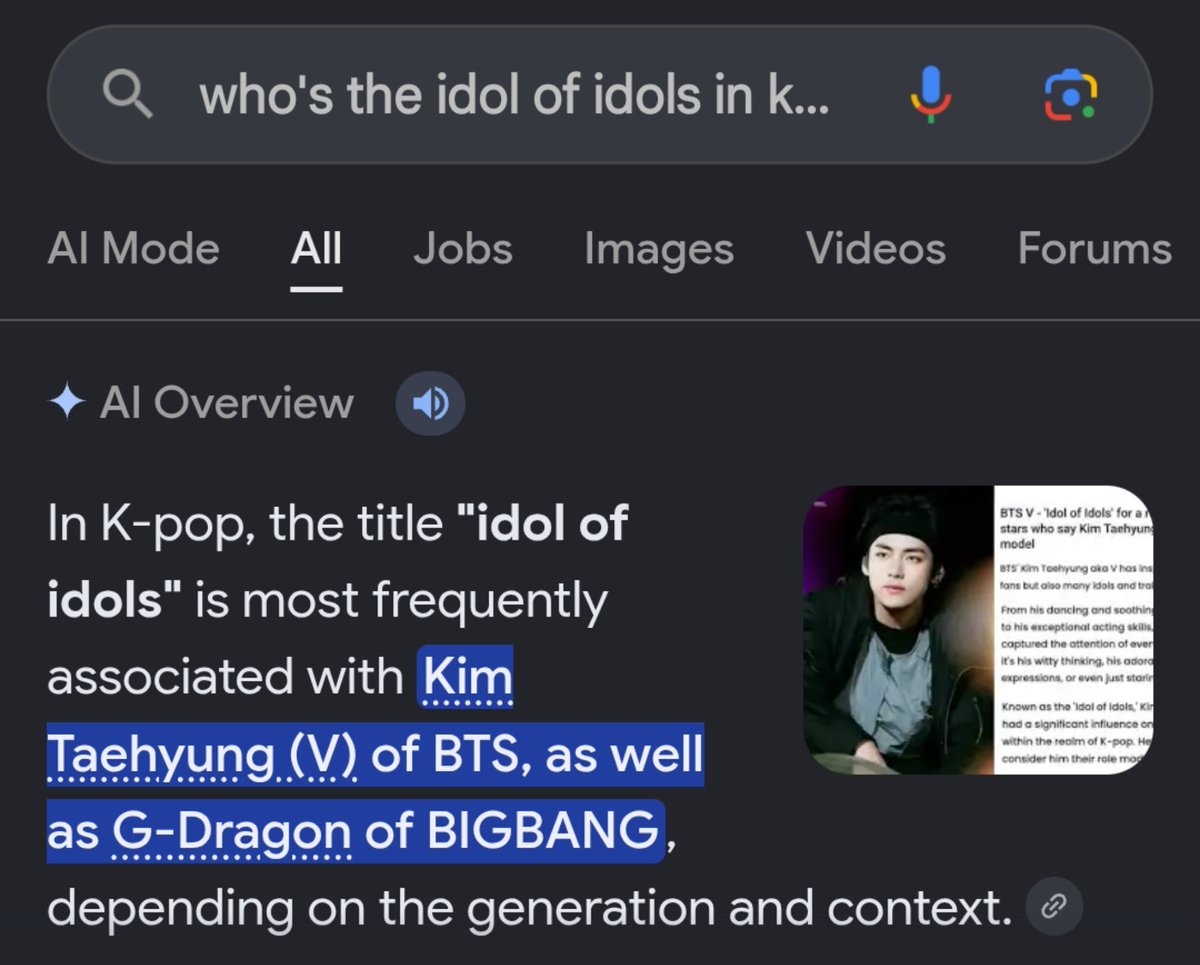1200x965 pixels.
Task: Go to the Forums tab
Action: tap(1095, 249)
